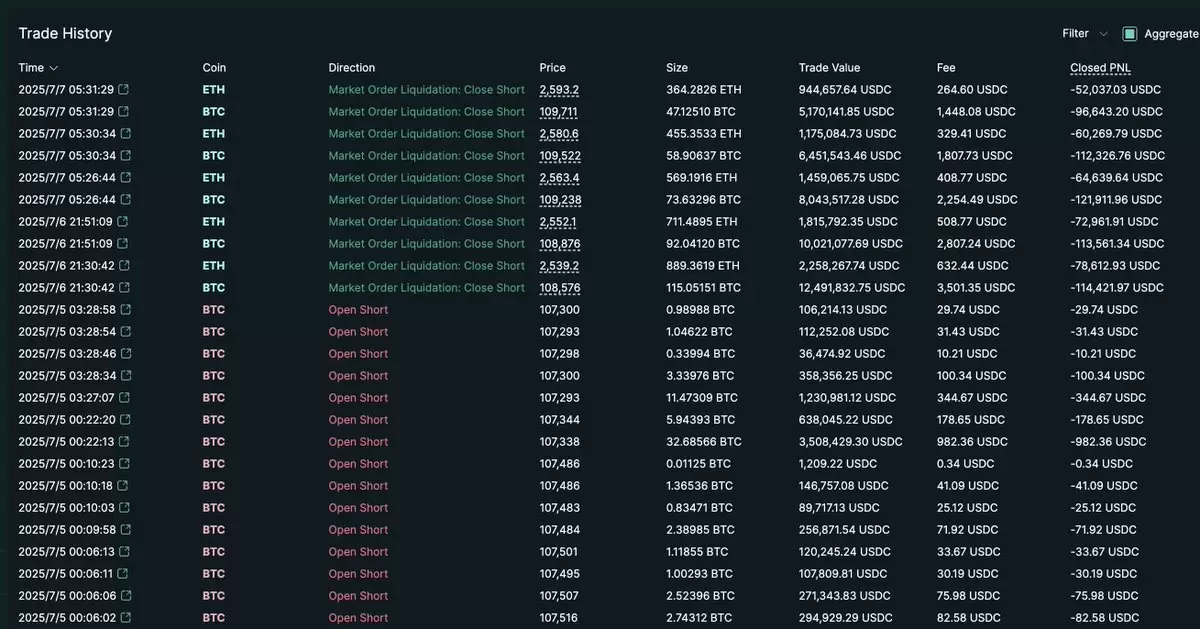Open explorer link icon for 2025/7/7 05:26:44 ETH trade
The image size is (1200, 629).
pyautogui.click(x=126, y=178)
